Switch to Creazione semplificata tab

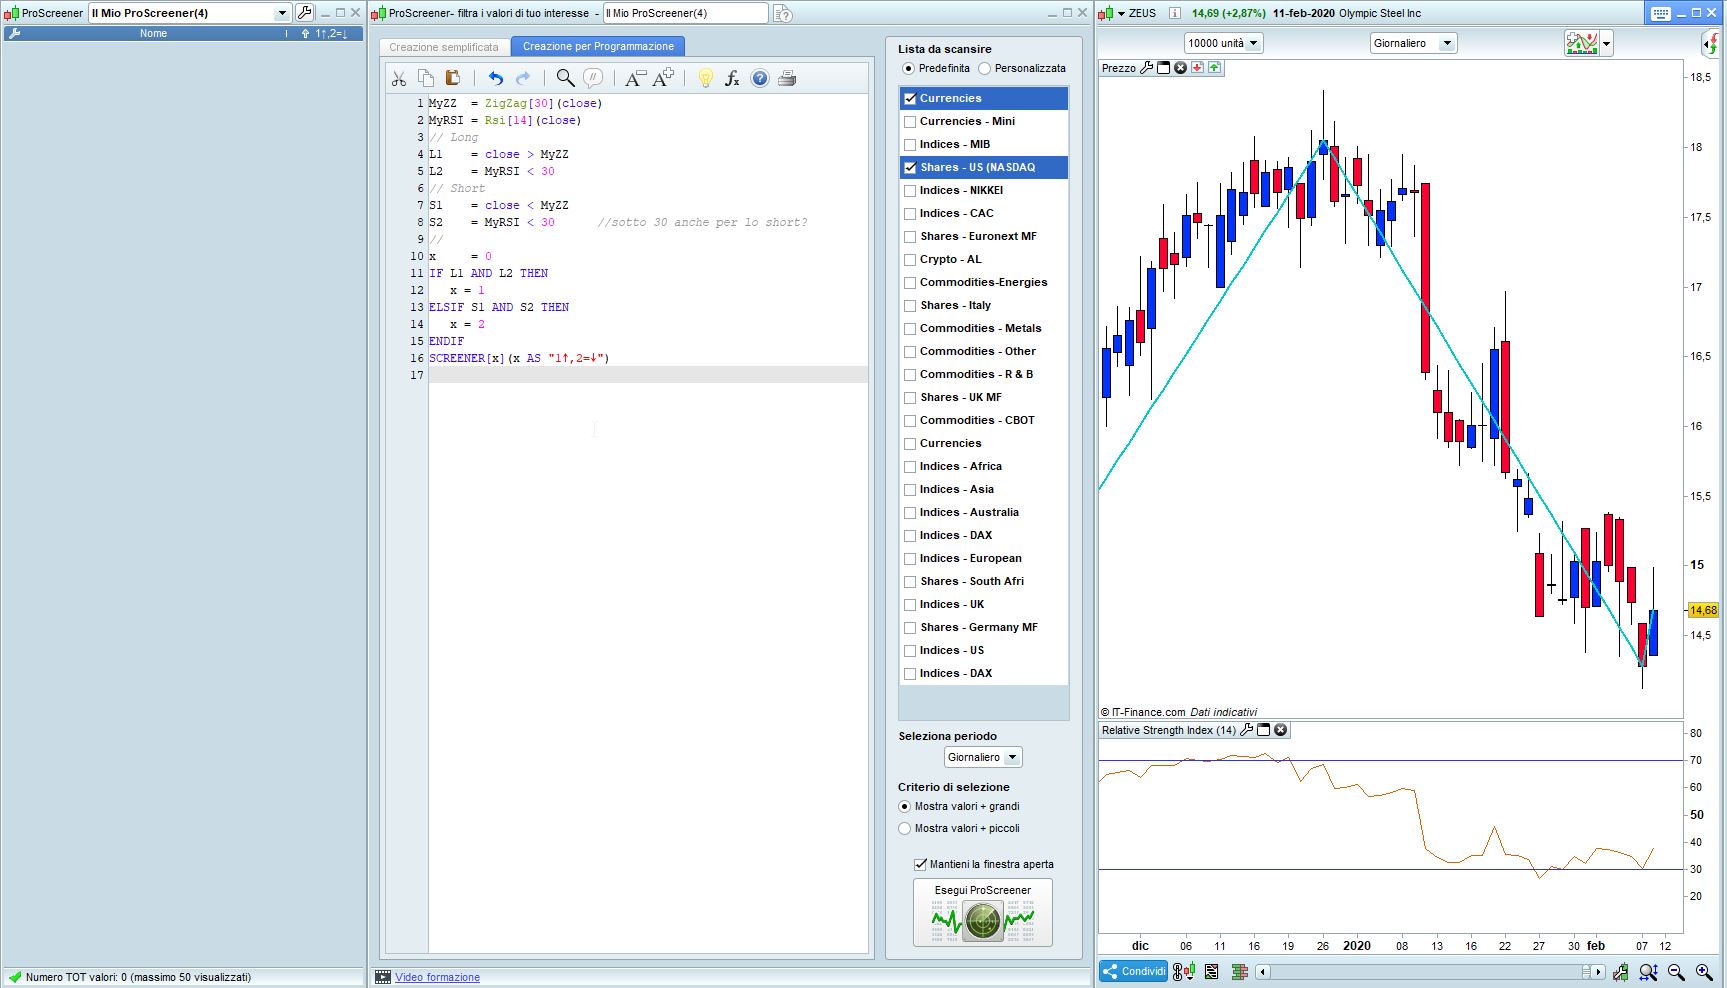pyautogui.click(x=444, y=47)
